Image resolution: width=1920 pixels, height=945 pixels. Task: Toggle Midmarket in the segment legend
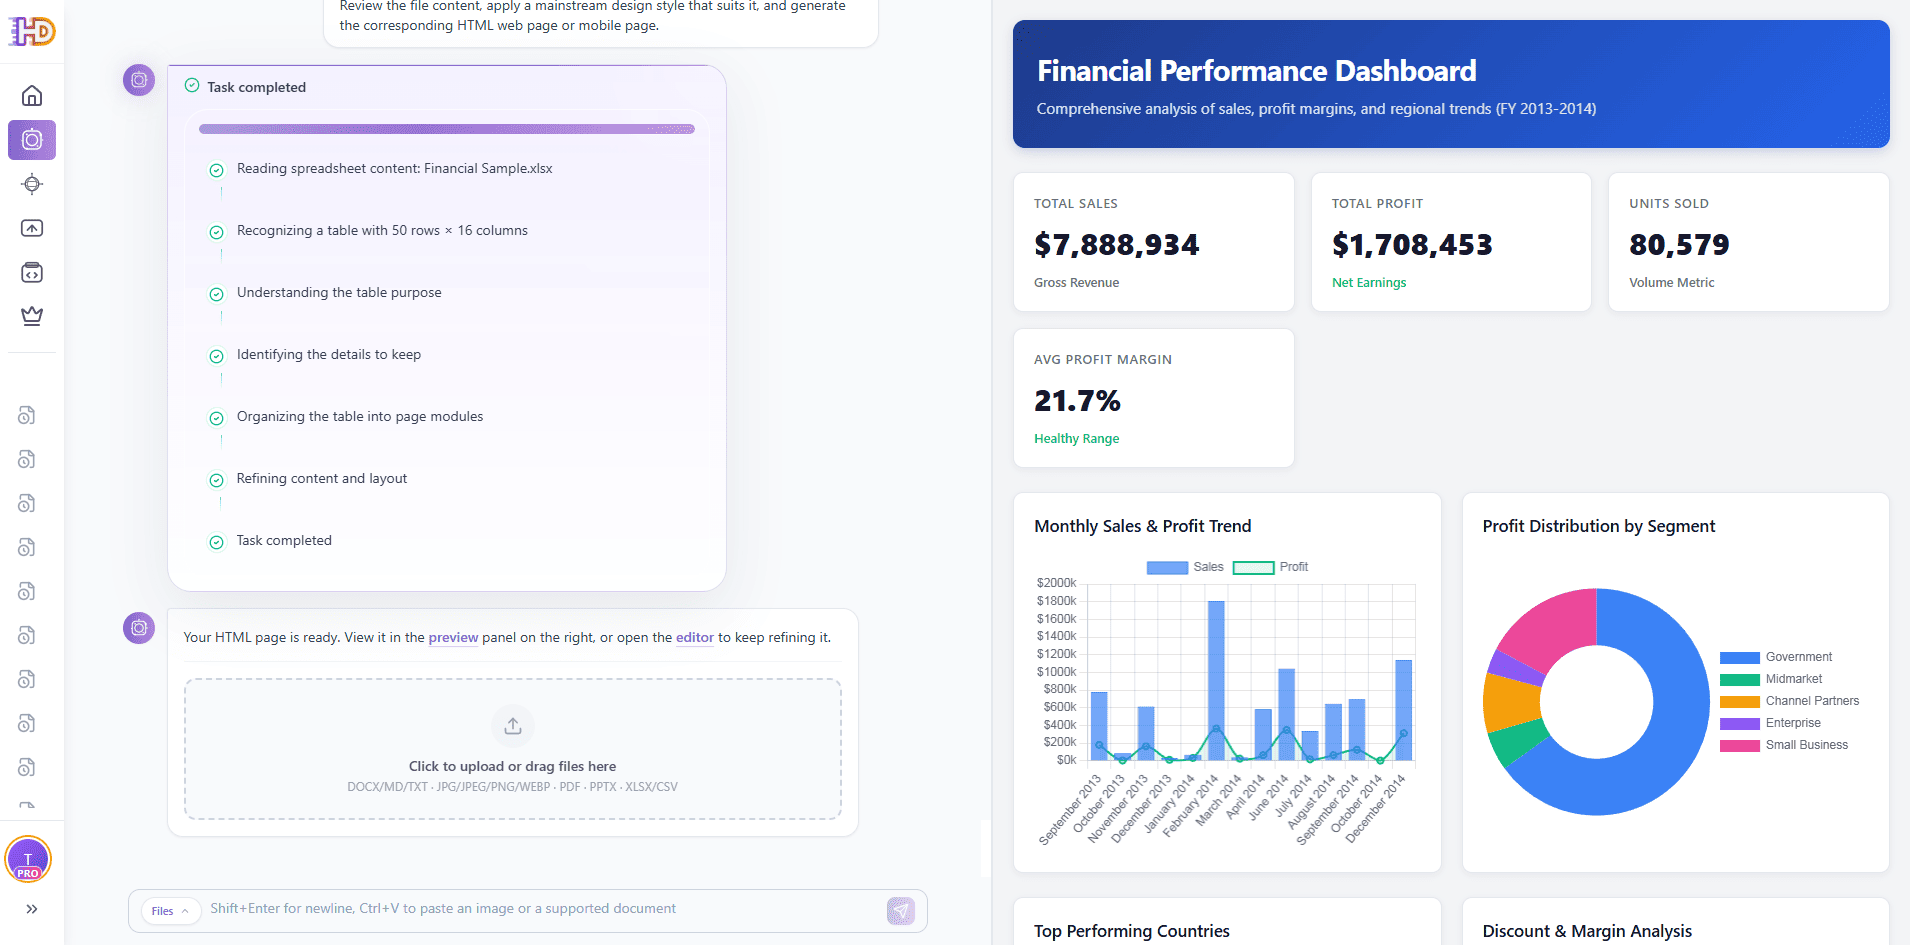(1771, 679)
